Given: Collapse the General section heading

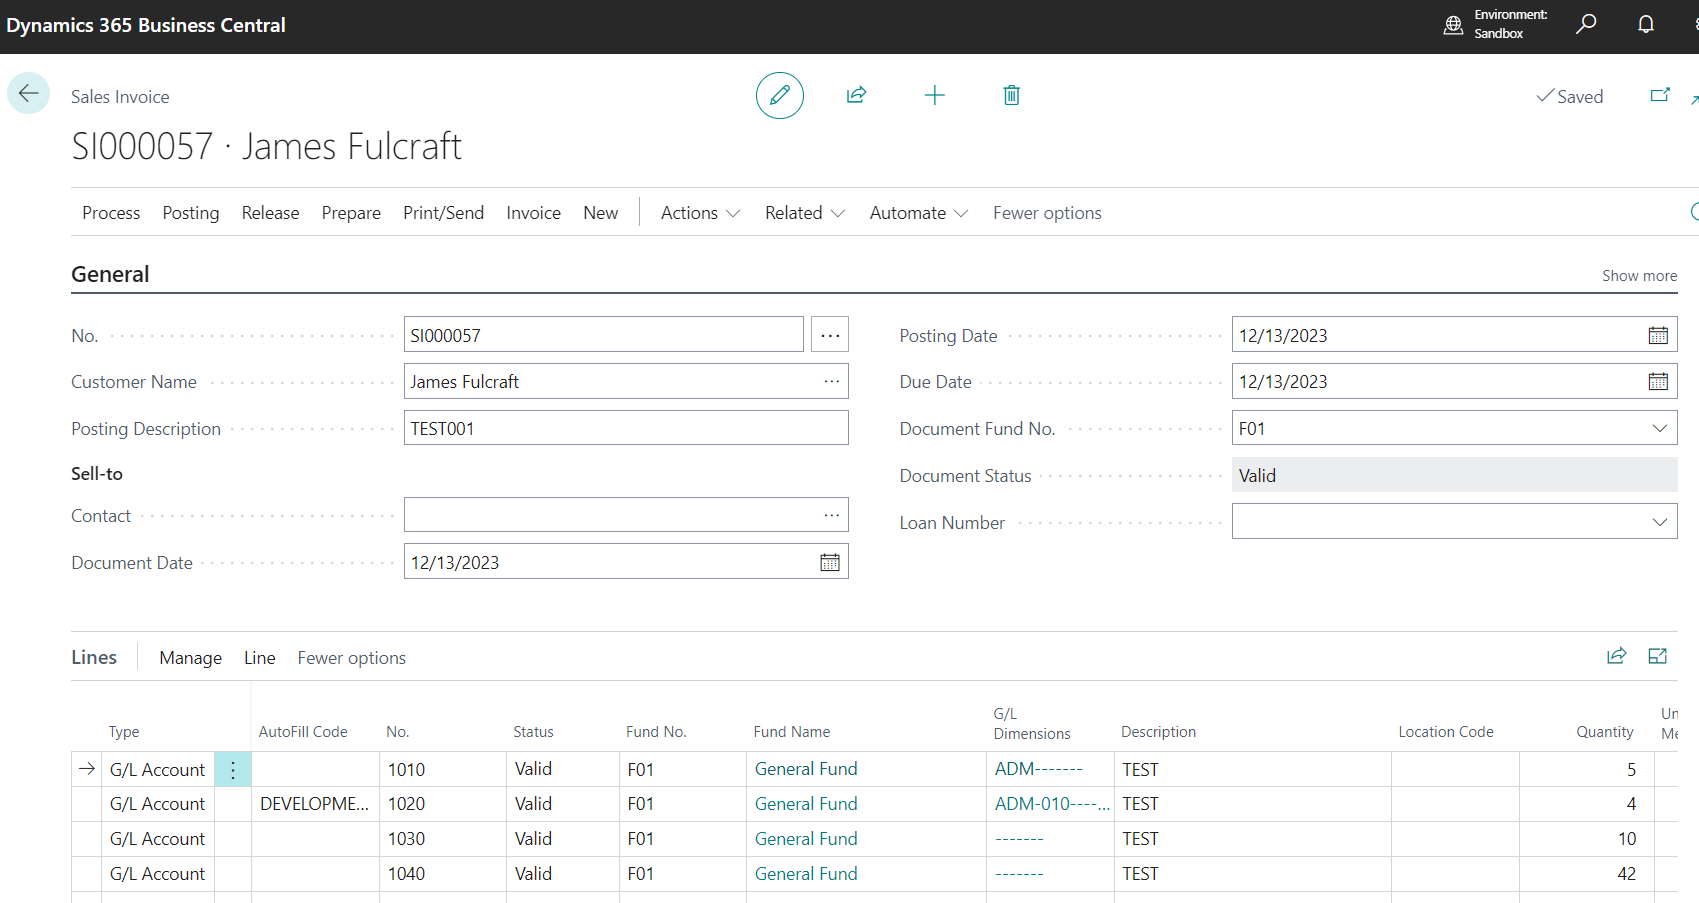Looking at the screenshot, I should click(x=110, y=274).
